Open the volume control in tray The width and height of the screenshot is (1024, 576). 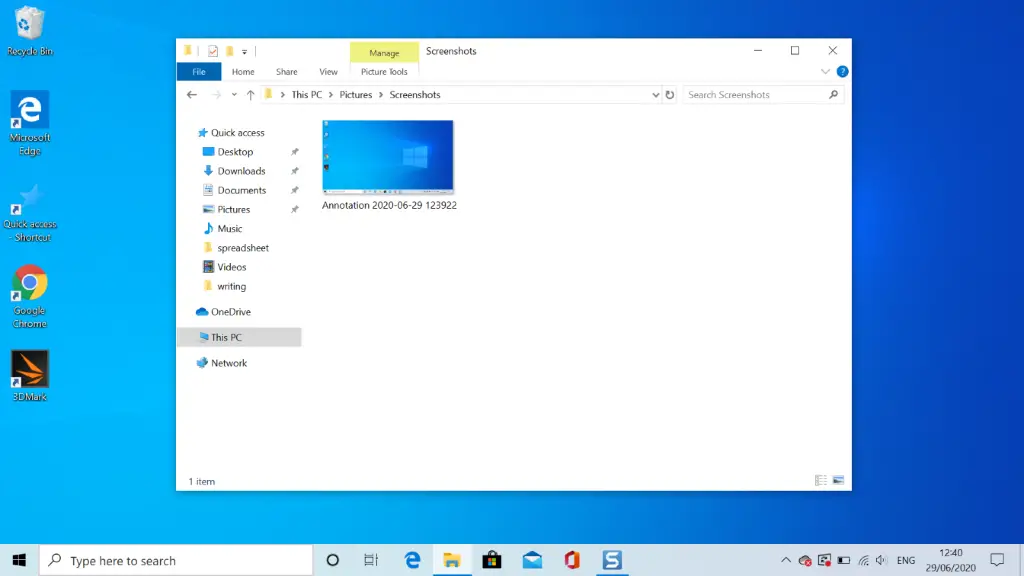tap(881, 560)
